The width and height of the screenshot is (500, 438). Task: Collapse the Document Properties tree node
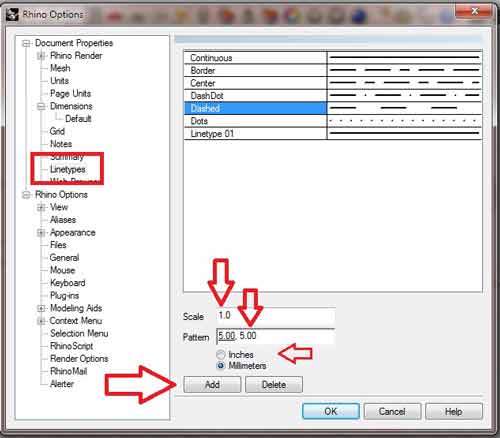[26, 43]
